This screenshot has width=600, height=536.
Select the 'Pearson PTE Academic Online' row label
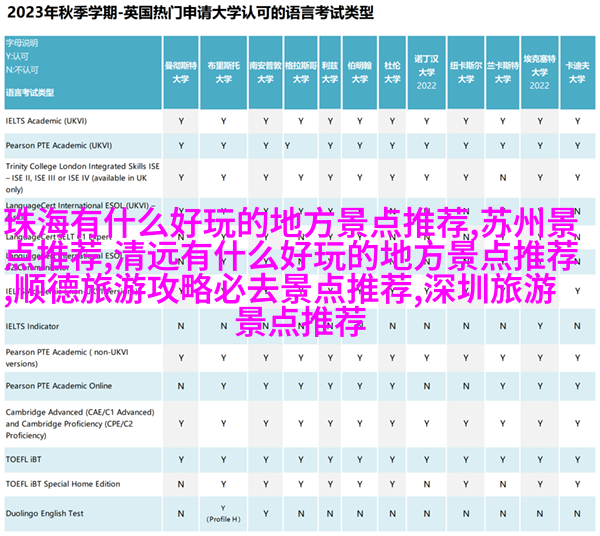[59, 386]
